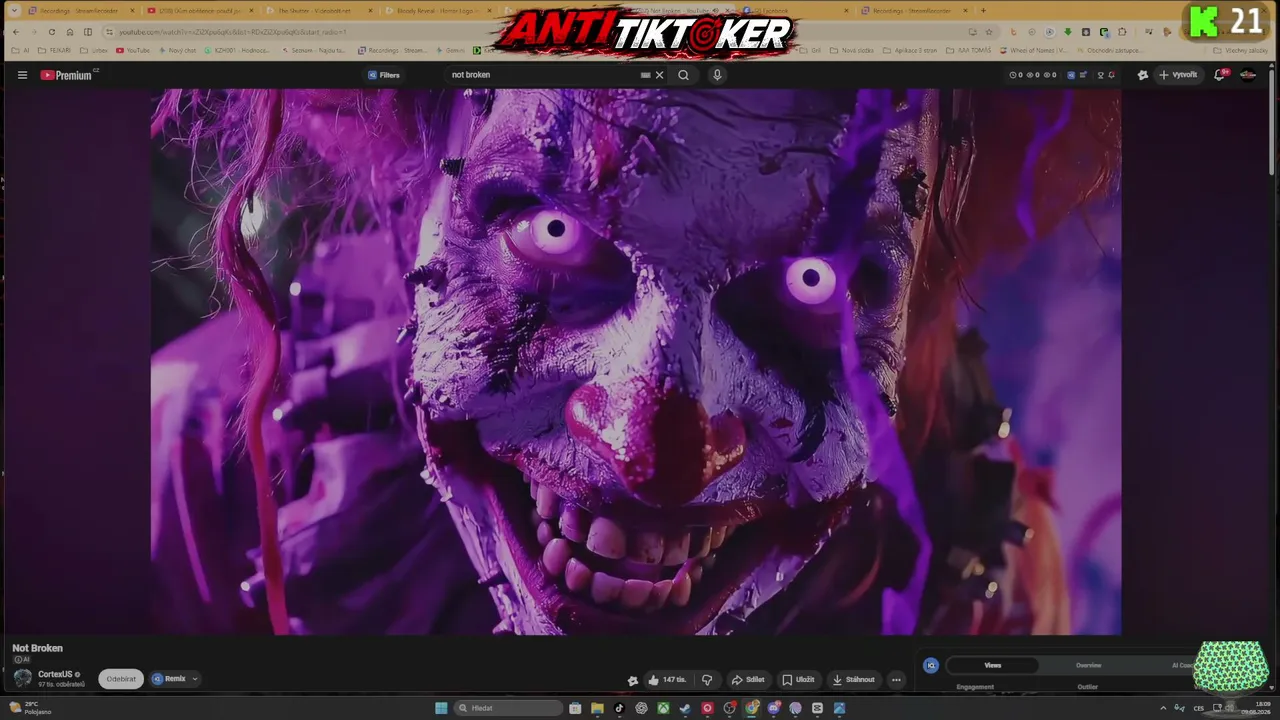Open TikTok from the taskbar
1280x720 pixels.
[x=619, y=708]
